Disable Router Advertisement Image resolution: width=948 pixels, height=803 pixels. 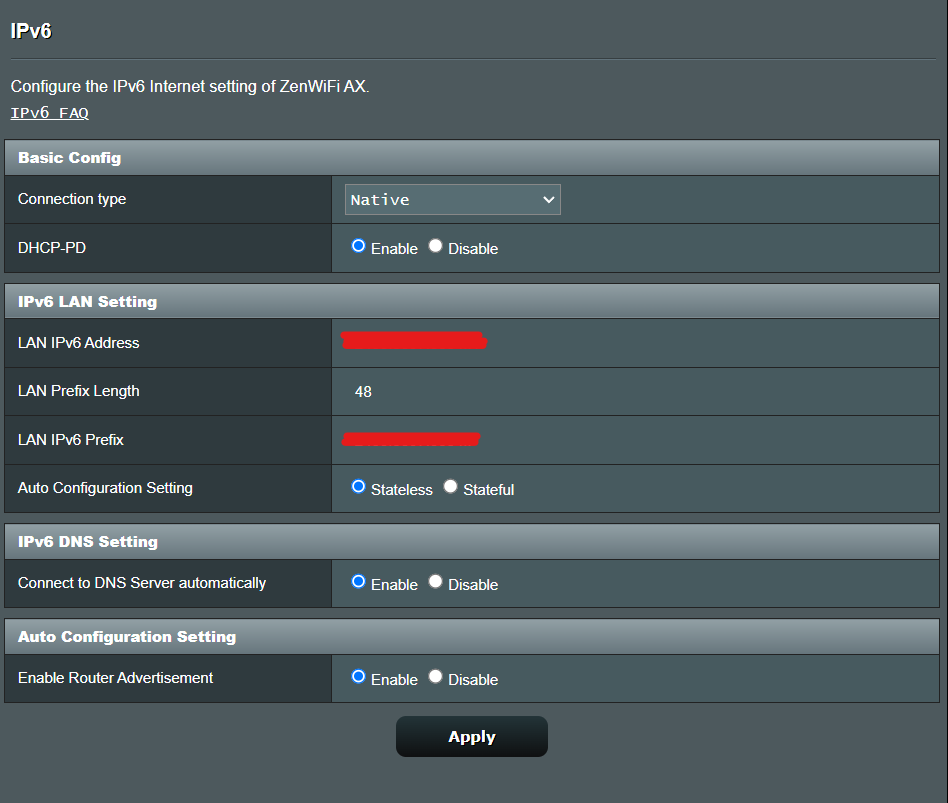pos(434,677)
